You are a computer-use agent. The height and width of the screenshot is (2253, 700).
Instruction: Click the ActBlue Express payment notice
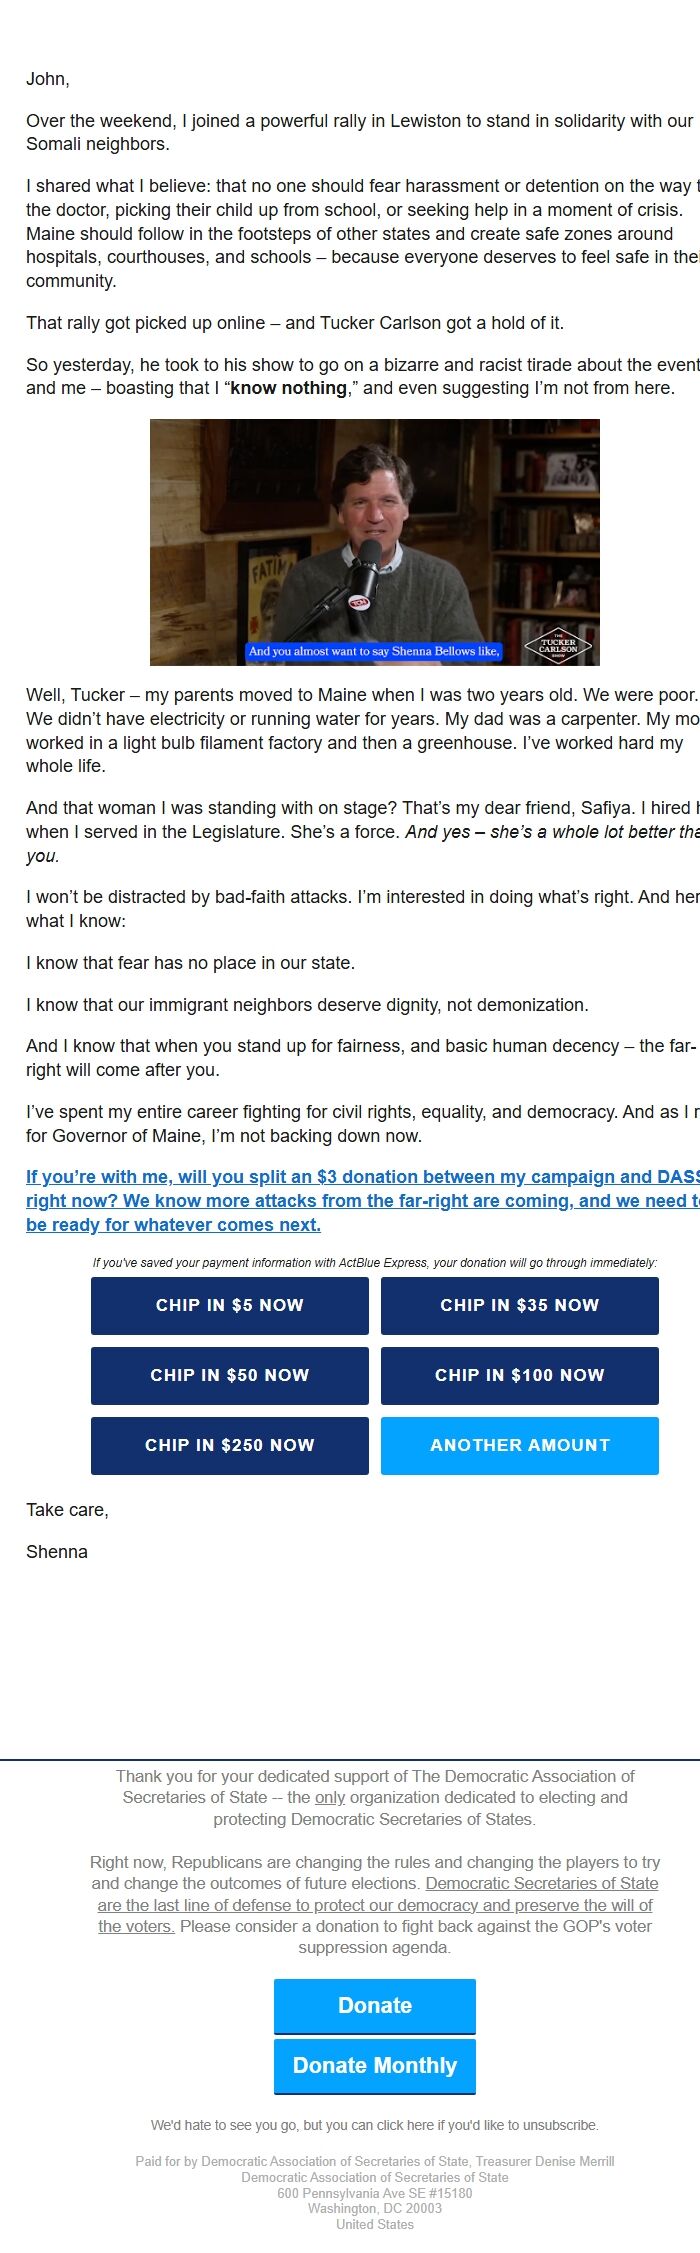[375, 1263]
